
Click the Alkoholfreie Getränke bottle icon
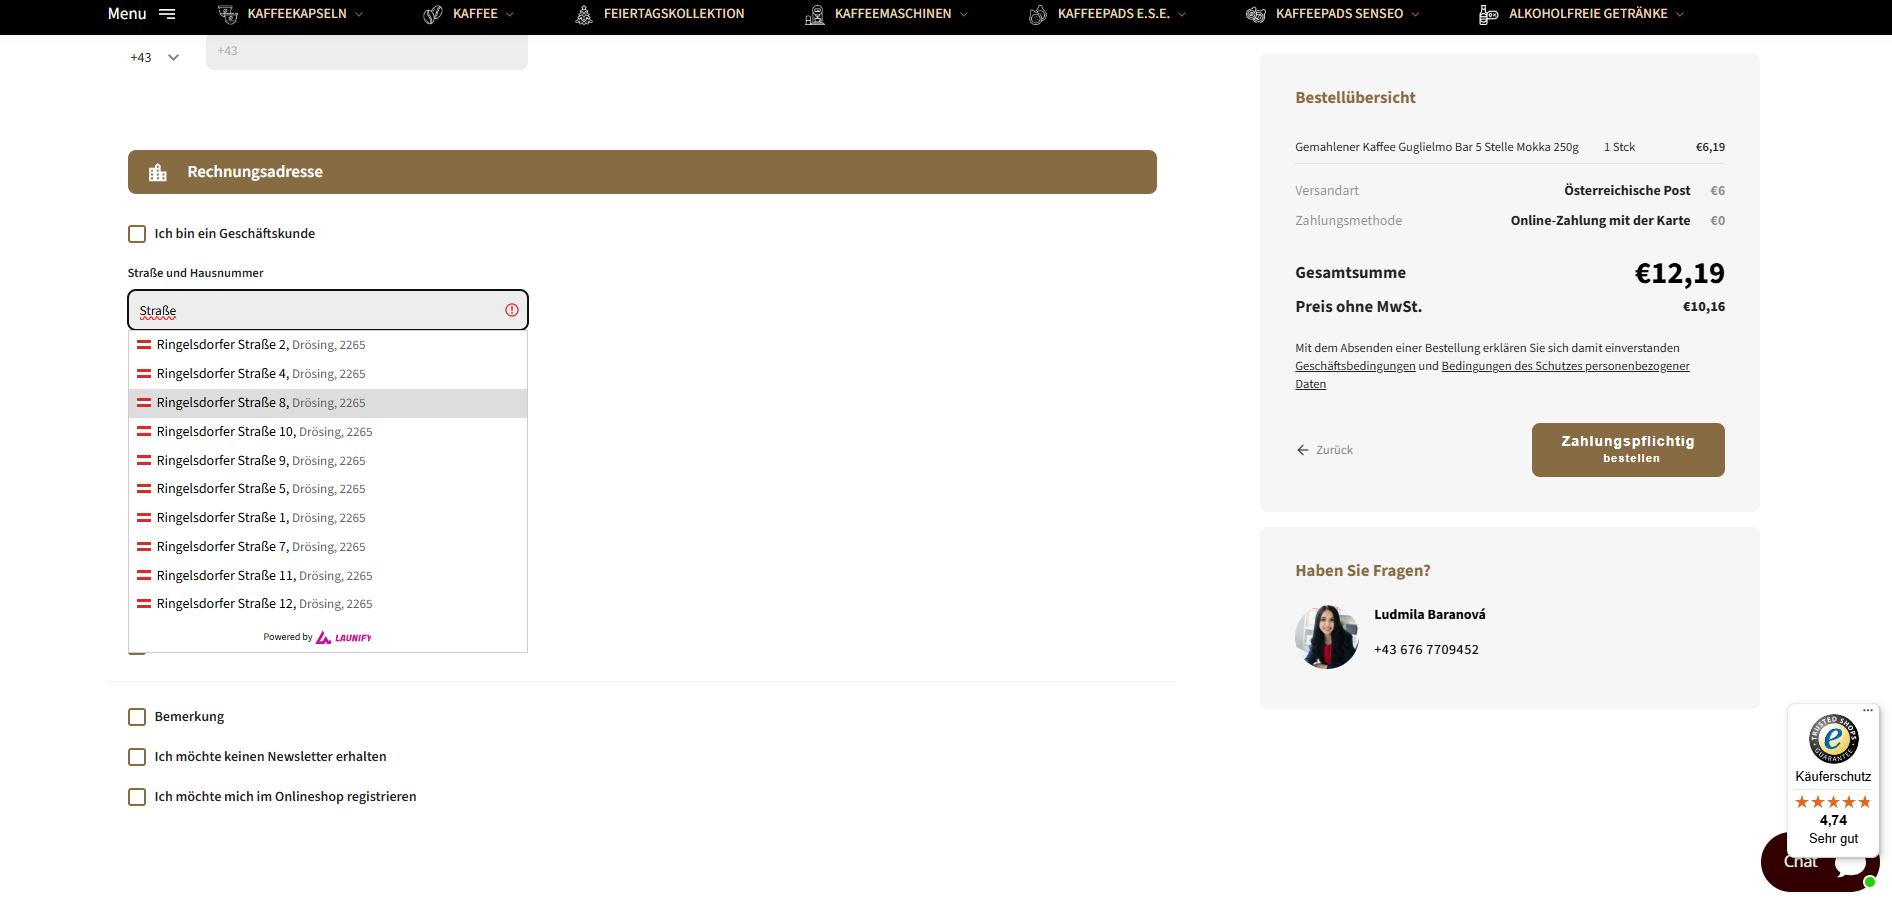click(x=1489, y=14)
